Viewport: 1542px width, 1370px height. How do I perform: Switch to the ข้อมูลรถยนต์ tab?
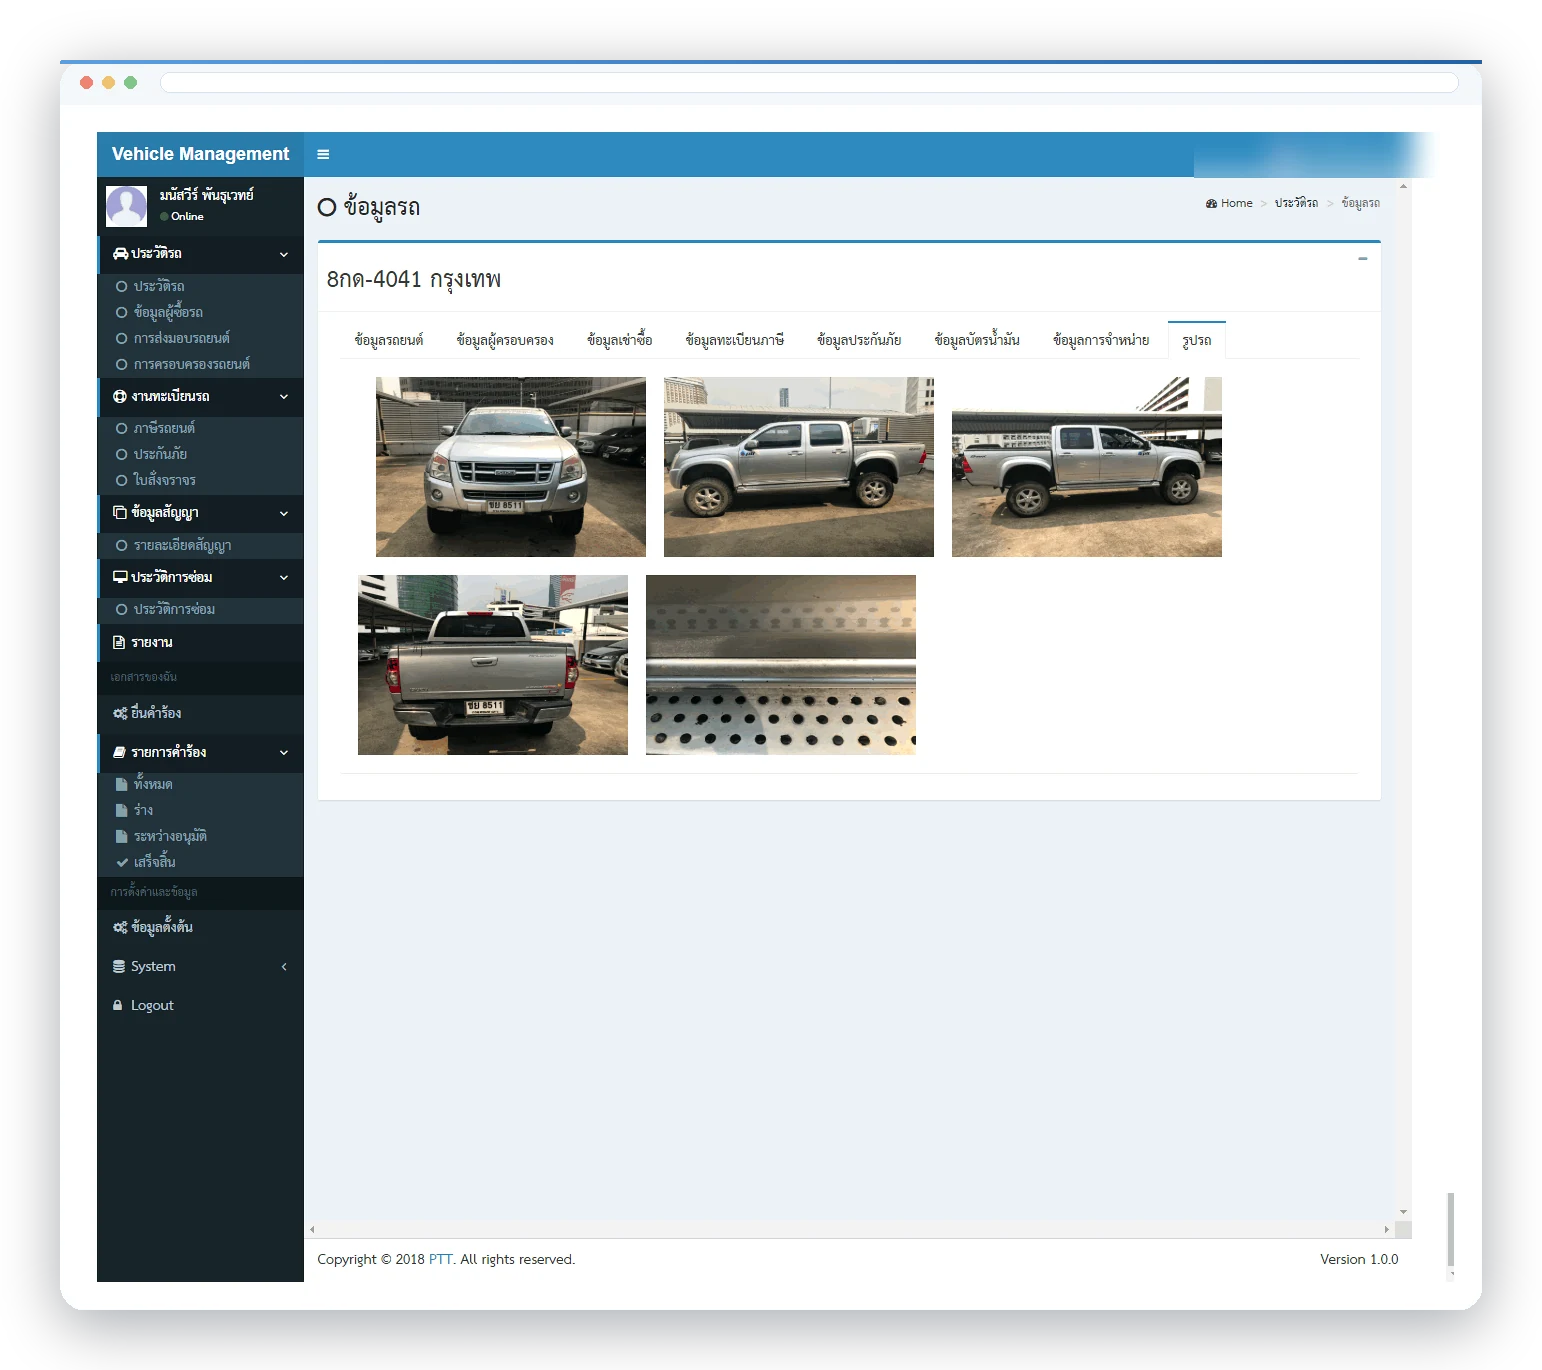pos(389,340)
